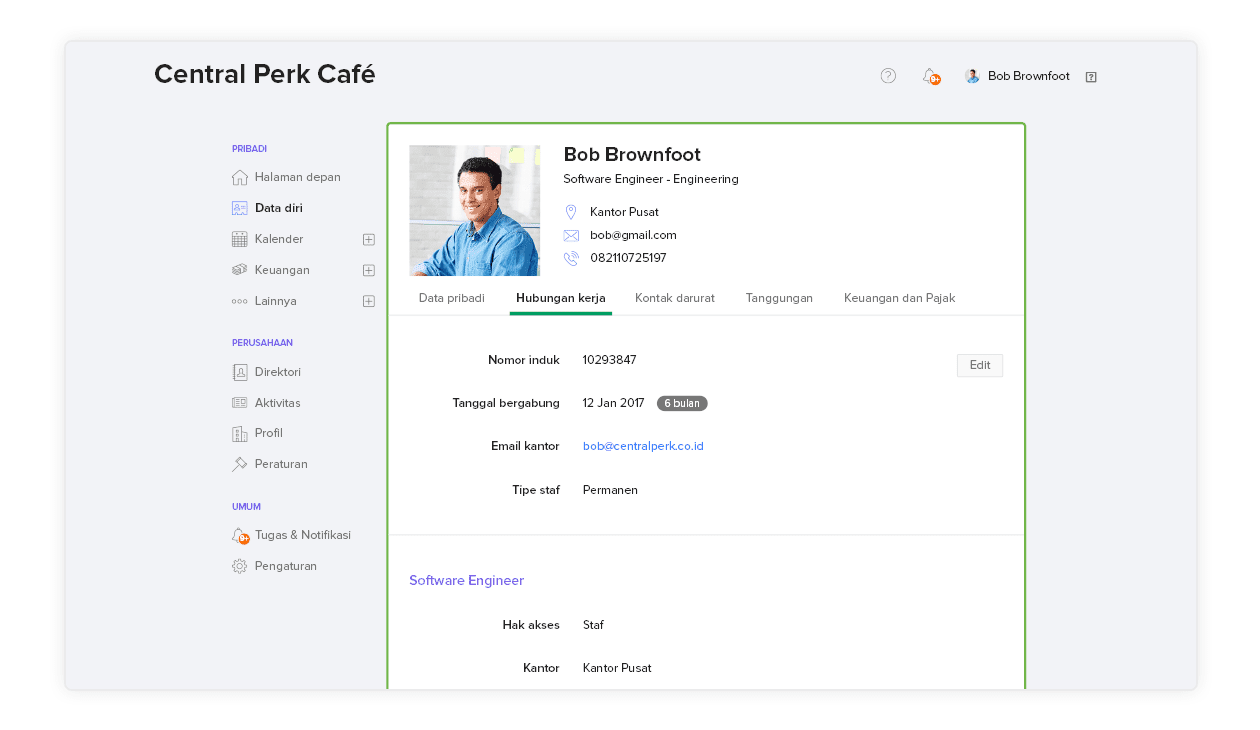
Task: Open Pengaturan settings in the sidebar
Action: pos(286,566)
